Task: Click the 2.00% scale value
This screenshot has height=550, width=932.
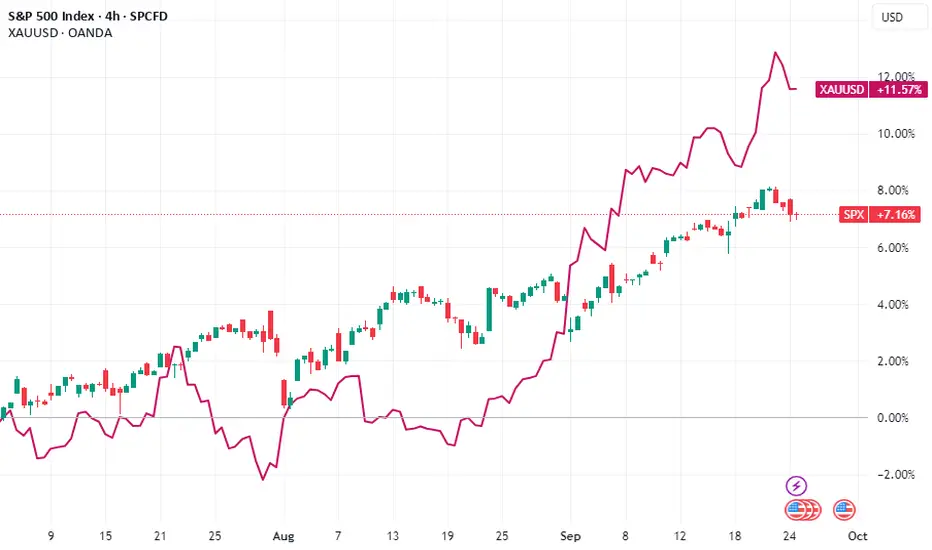Action: 893,361
